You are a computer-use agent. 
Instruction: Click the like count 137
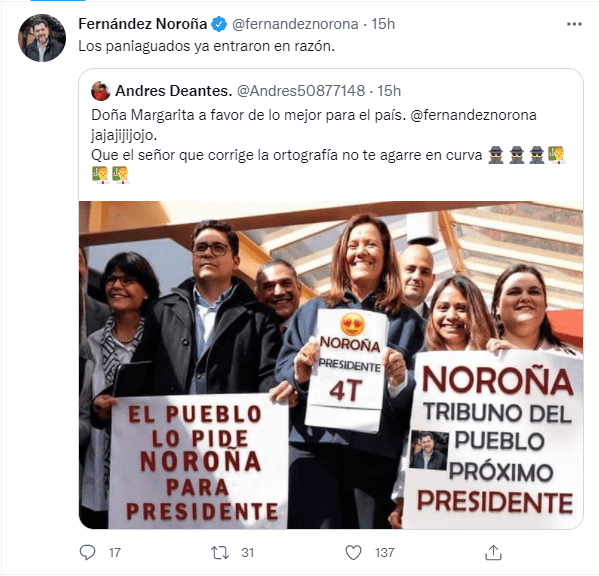(384, 552)
